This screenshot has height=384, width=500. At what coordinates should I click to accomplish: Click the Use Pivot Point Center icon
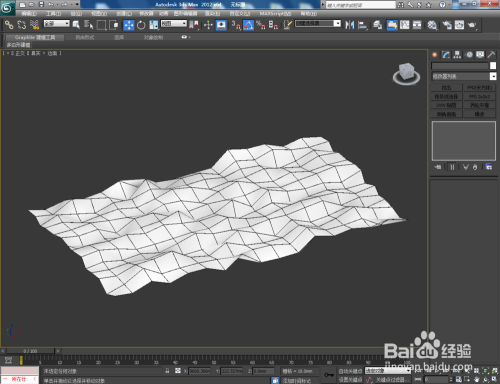tap(194, 25)
